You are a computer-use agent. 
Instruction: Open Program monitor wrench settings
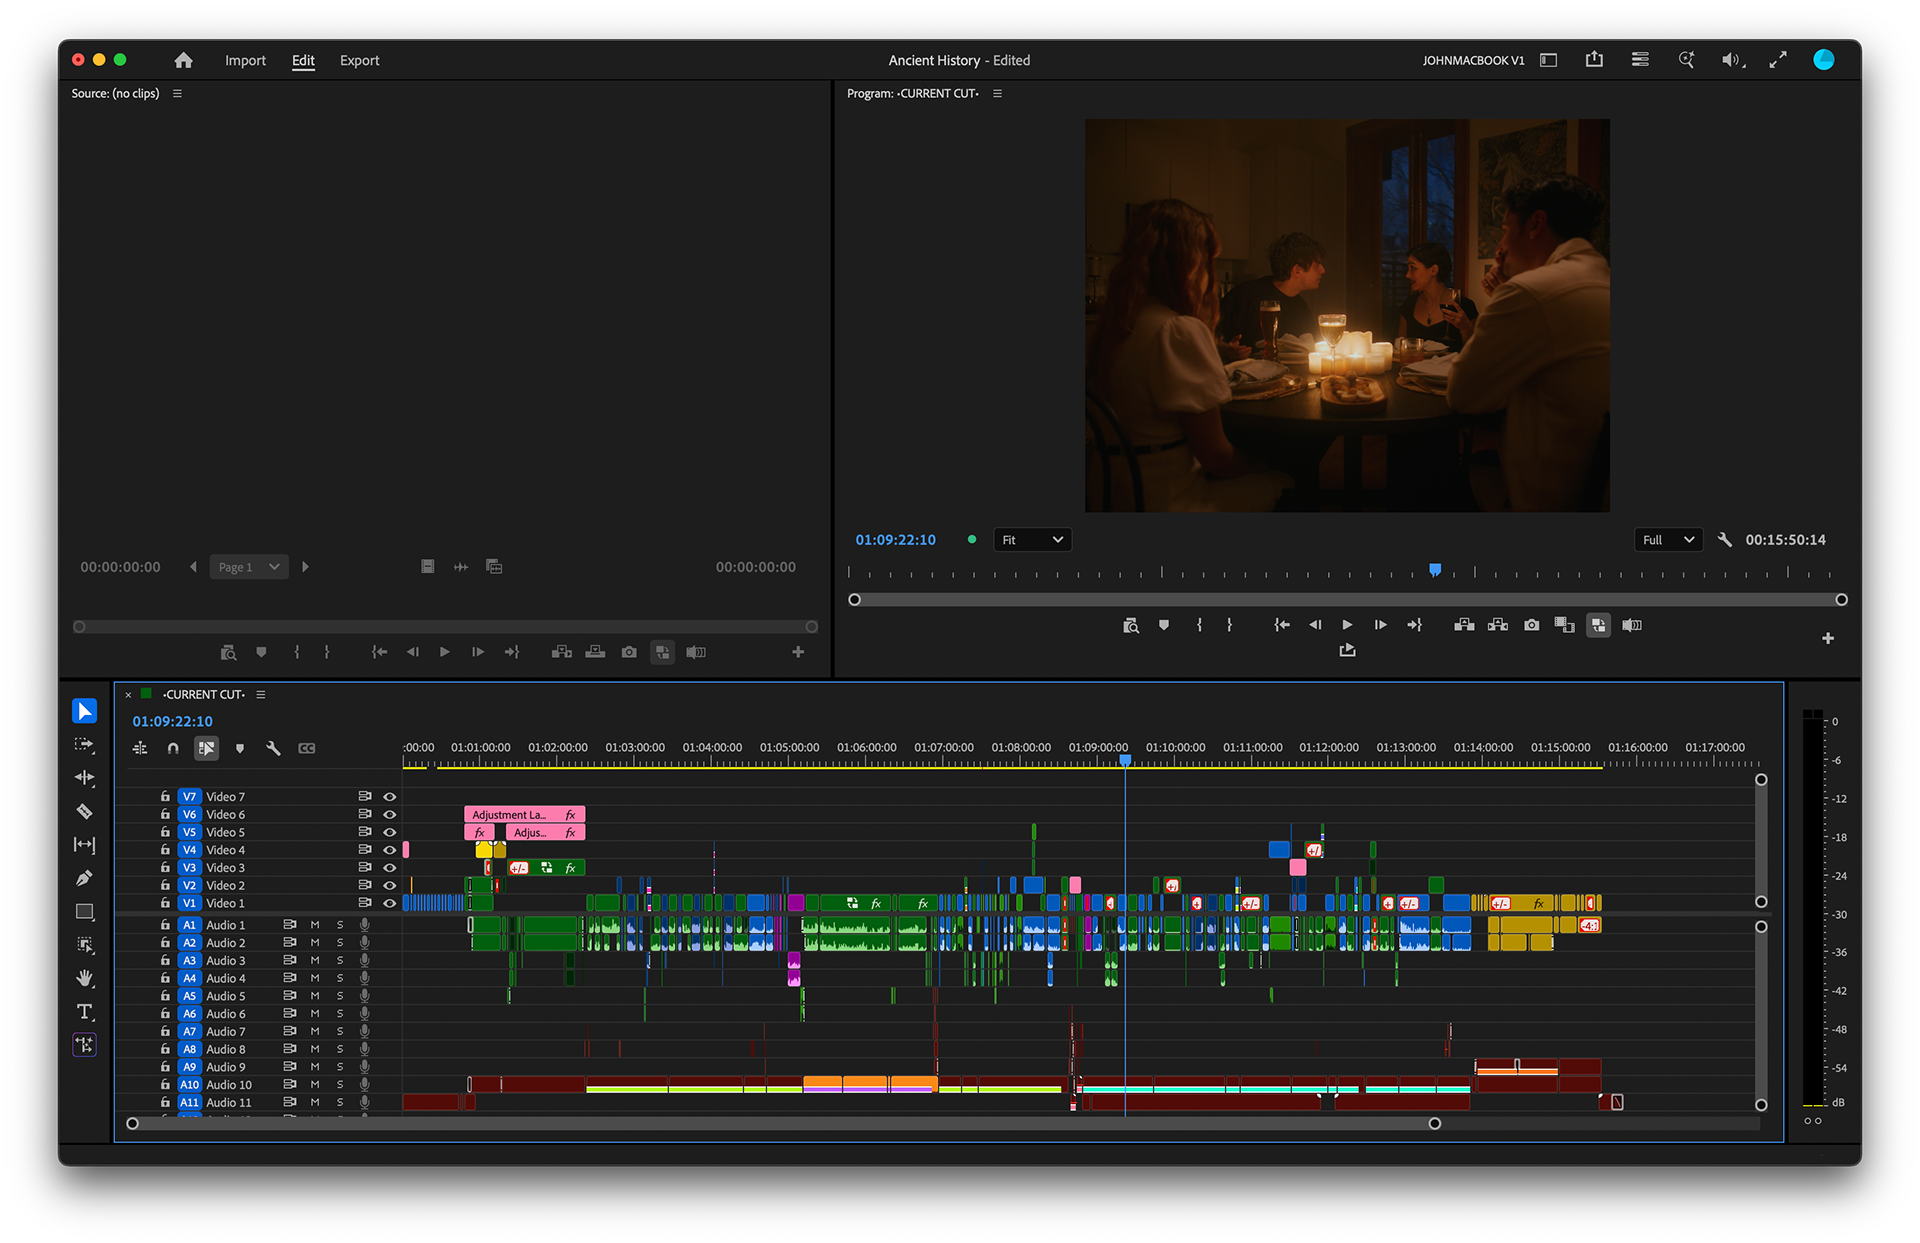point(1724,540)
